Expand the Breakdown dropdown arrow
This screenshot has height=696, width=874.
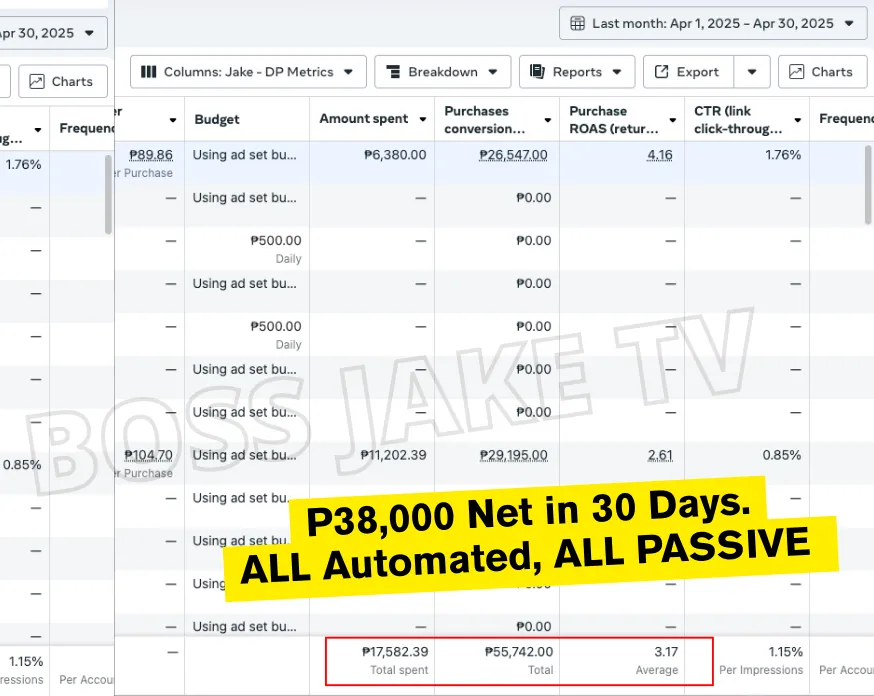(x=493, y=72)
